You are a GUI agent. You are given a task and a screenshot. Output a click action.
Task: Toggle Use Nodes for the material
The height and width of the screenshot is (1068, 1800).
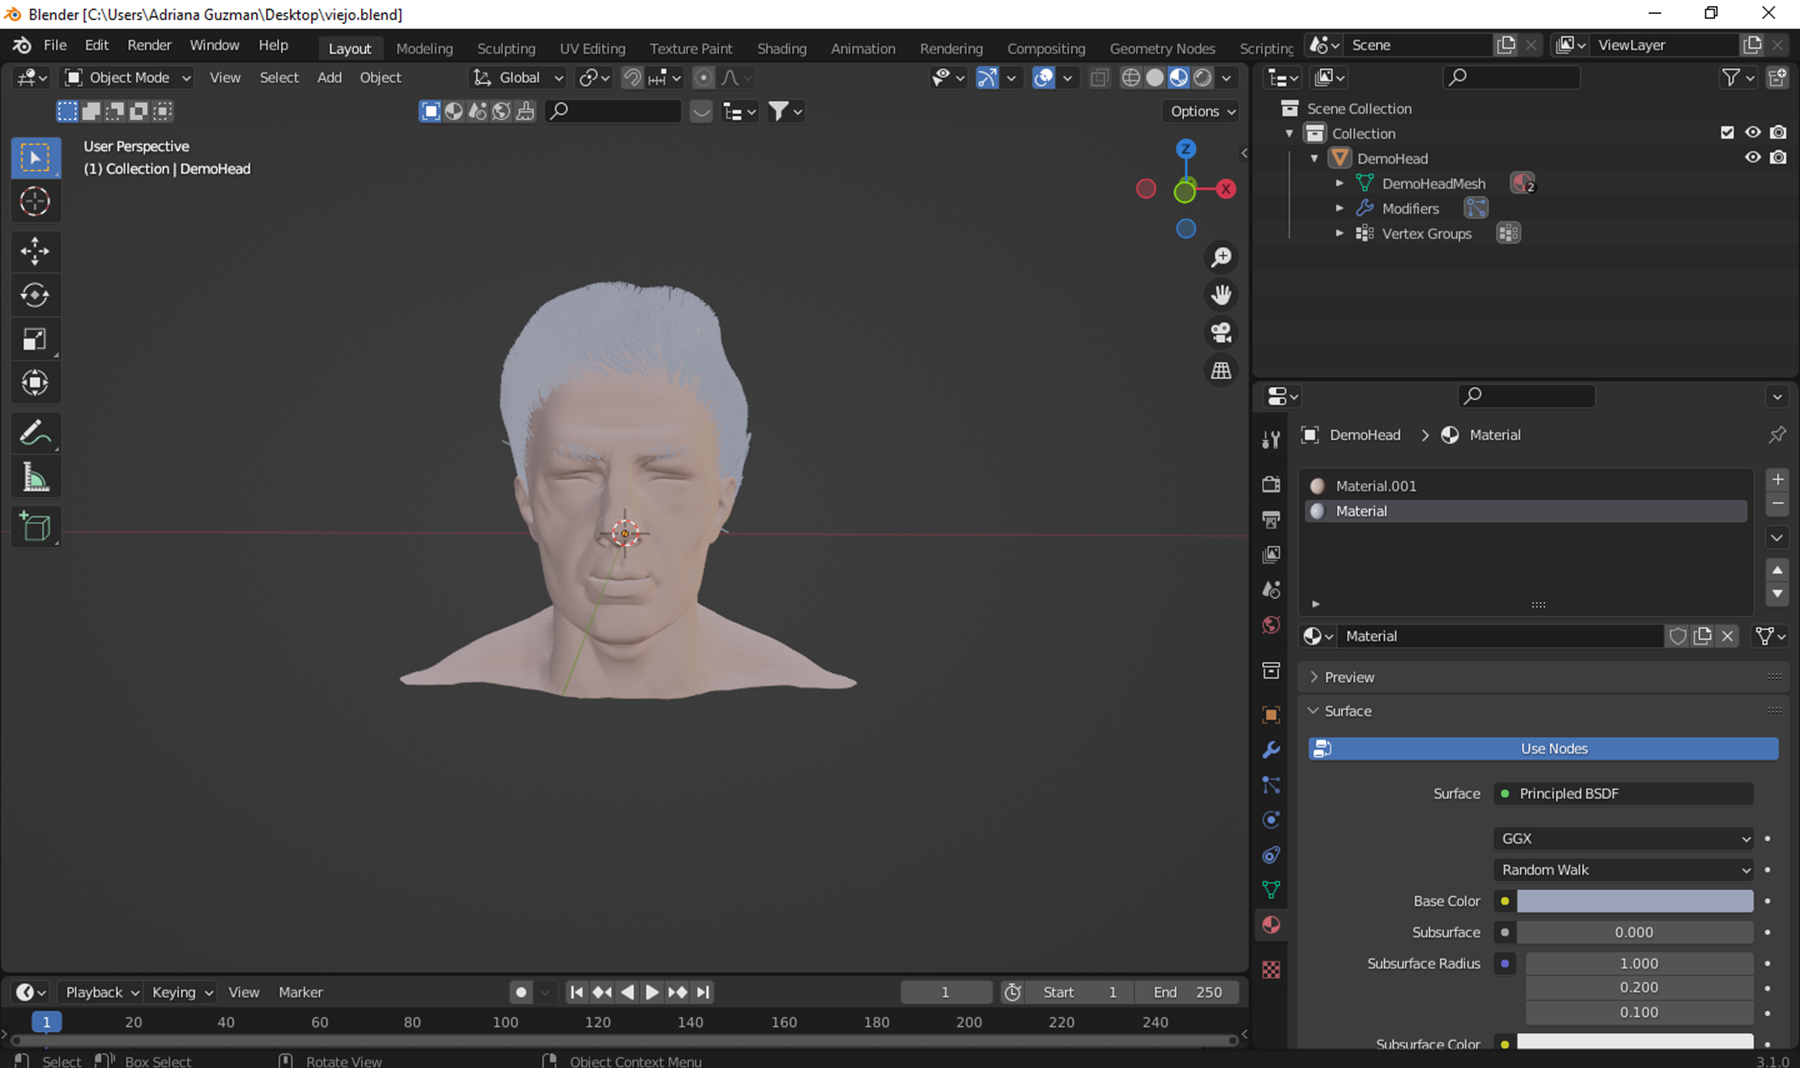(1543, 748)
